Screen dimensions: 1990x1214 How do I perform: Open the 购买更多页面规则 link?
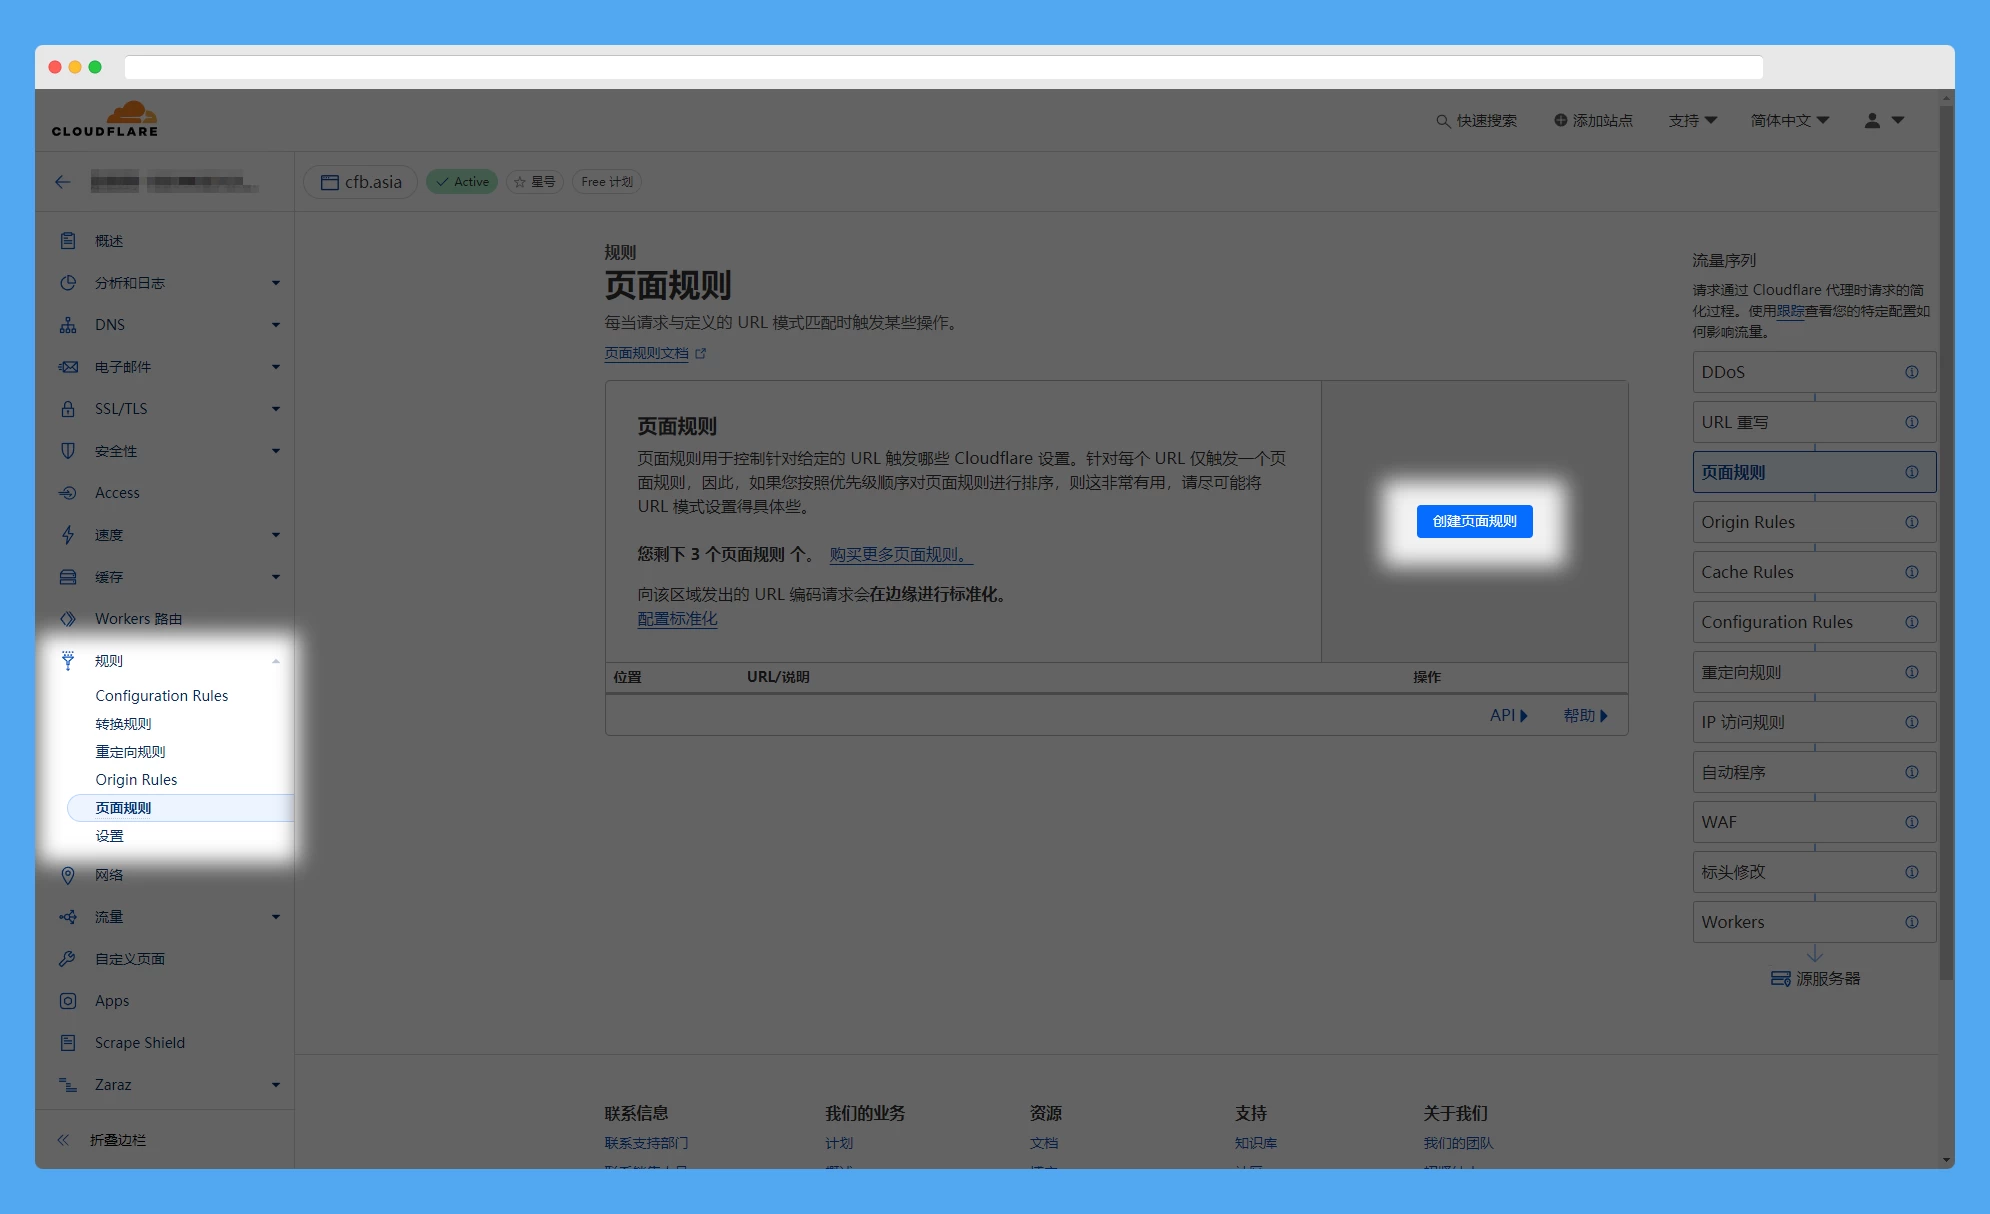click(899, 554)
